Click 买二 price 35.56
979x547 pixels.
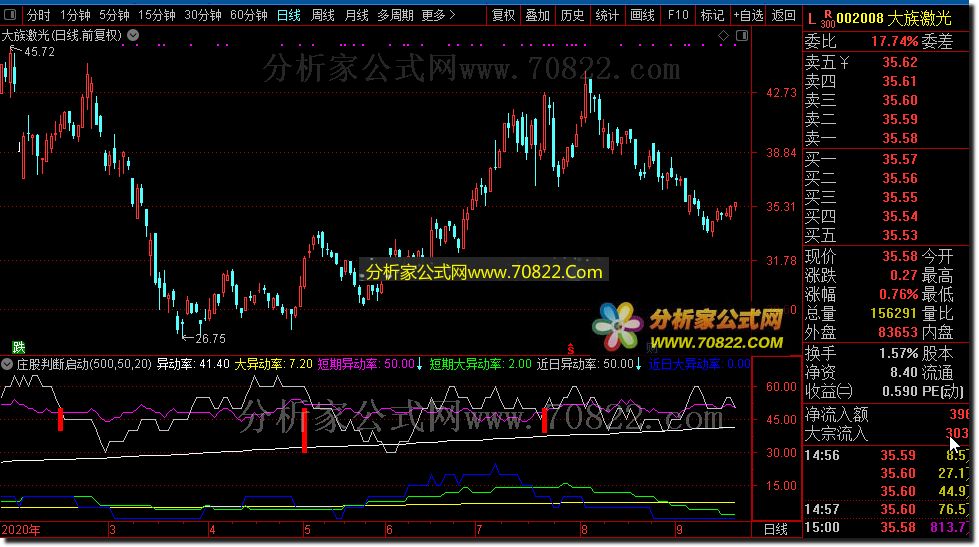click(x=900, y=179)
